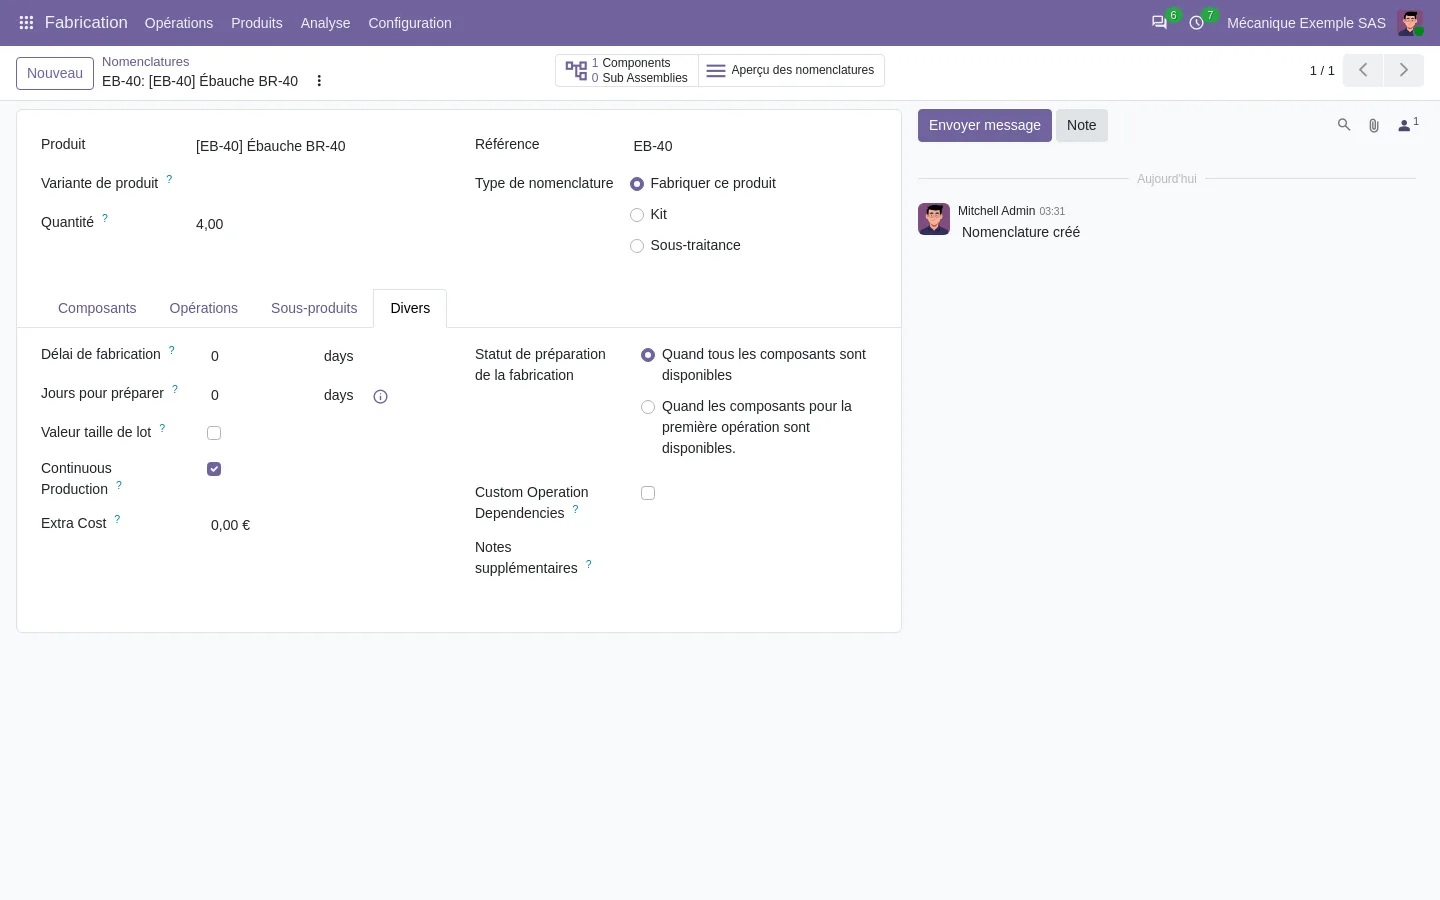Click the Note button in chatter

point(1082,125)
